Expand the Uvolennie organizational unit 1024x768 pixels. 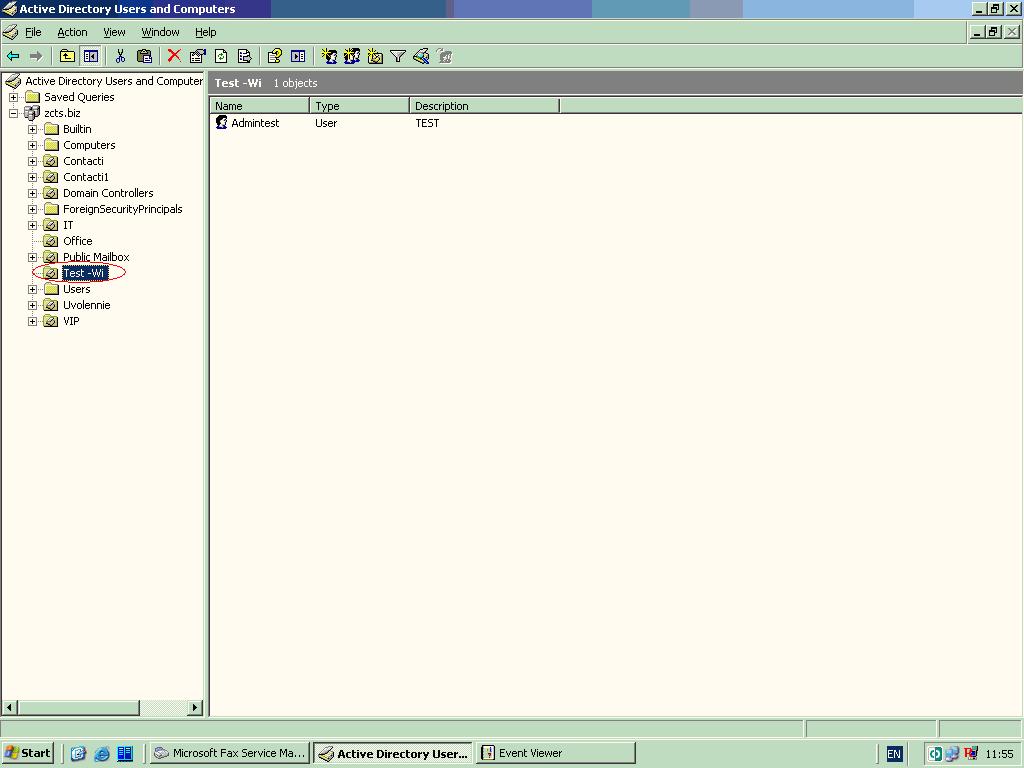[x=32, y=305]
